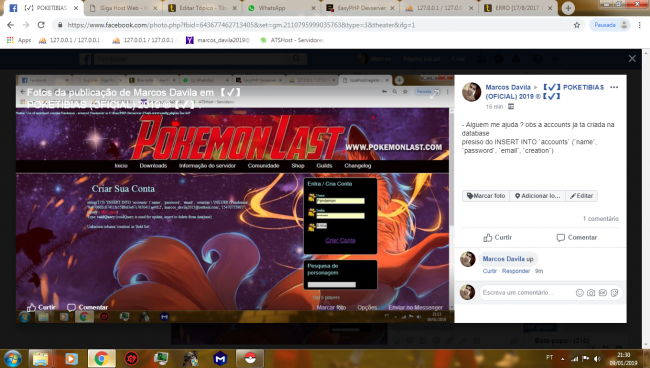Click the emoji icon in comment box

coord(580,293)
